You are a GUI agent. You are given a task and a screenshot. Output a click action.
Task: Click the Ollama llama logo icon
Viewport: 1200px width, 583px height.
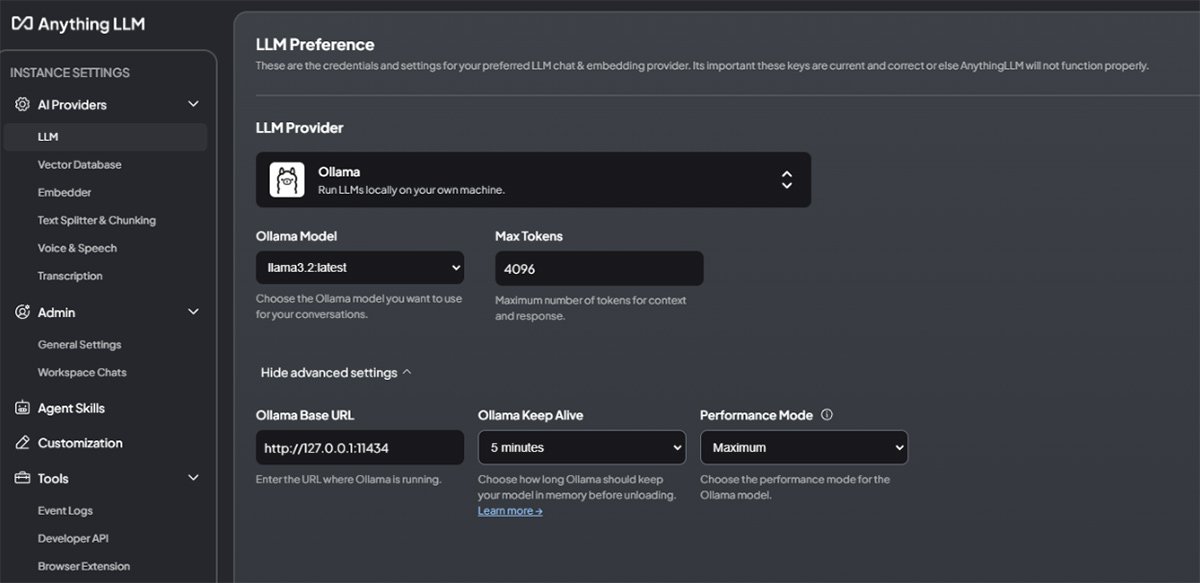287,180
